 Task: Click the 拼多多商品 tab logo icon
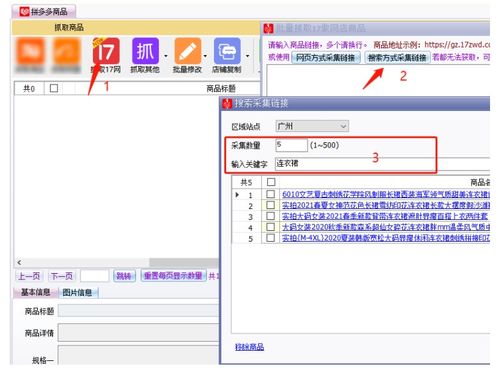click(x=24, y=12)
